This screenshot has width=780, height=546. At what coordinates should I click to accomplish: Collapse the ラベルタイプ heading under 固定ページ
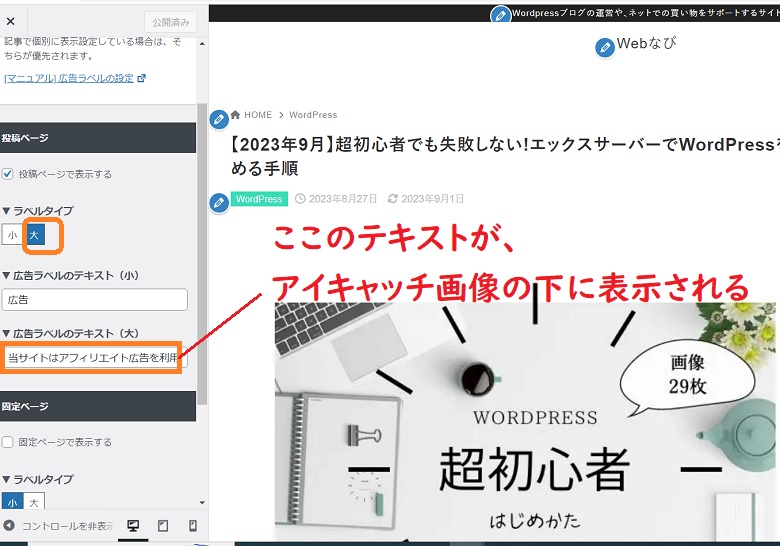coord(38,479)
